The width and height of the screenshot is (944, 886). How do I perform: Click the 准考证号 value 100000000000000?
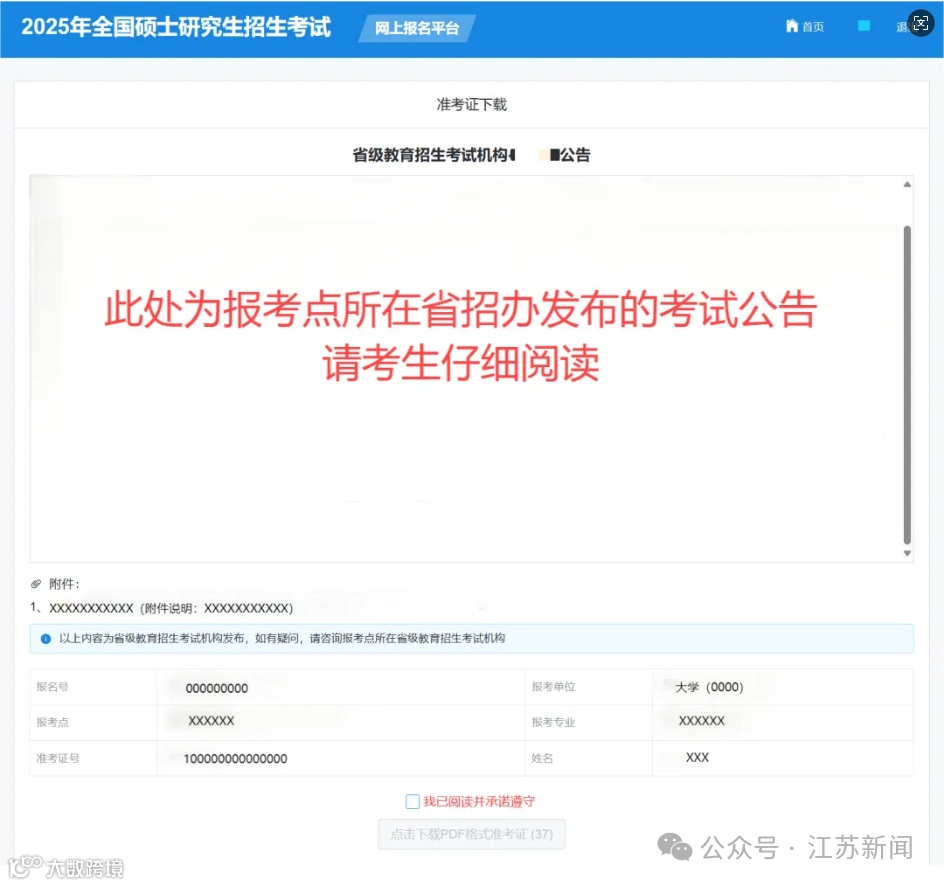(x=235, y=759)
